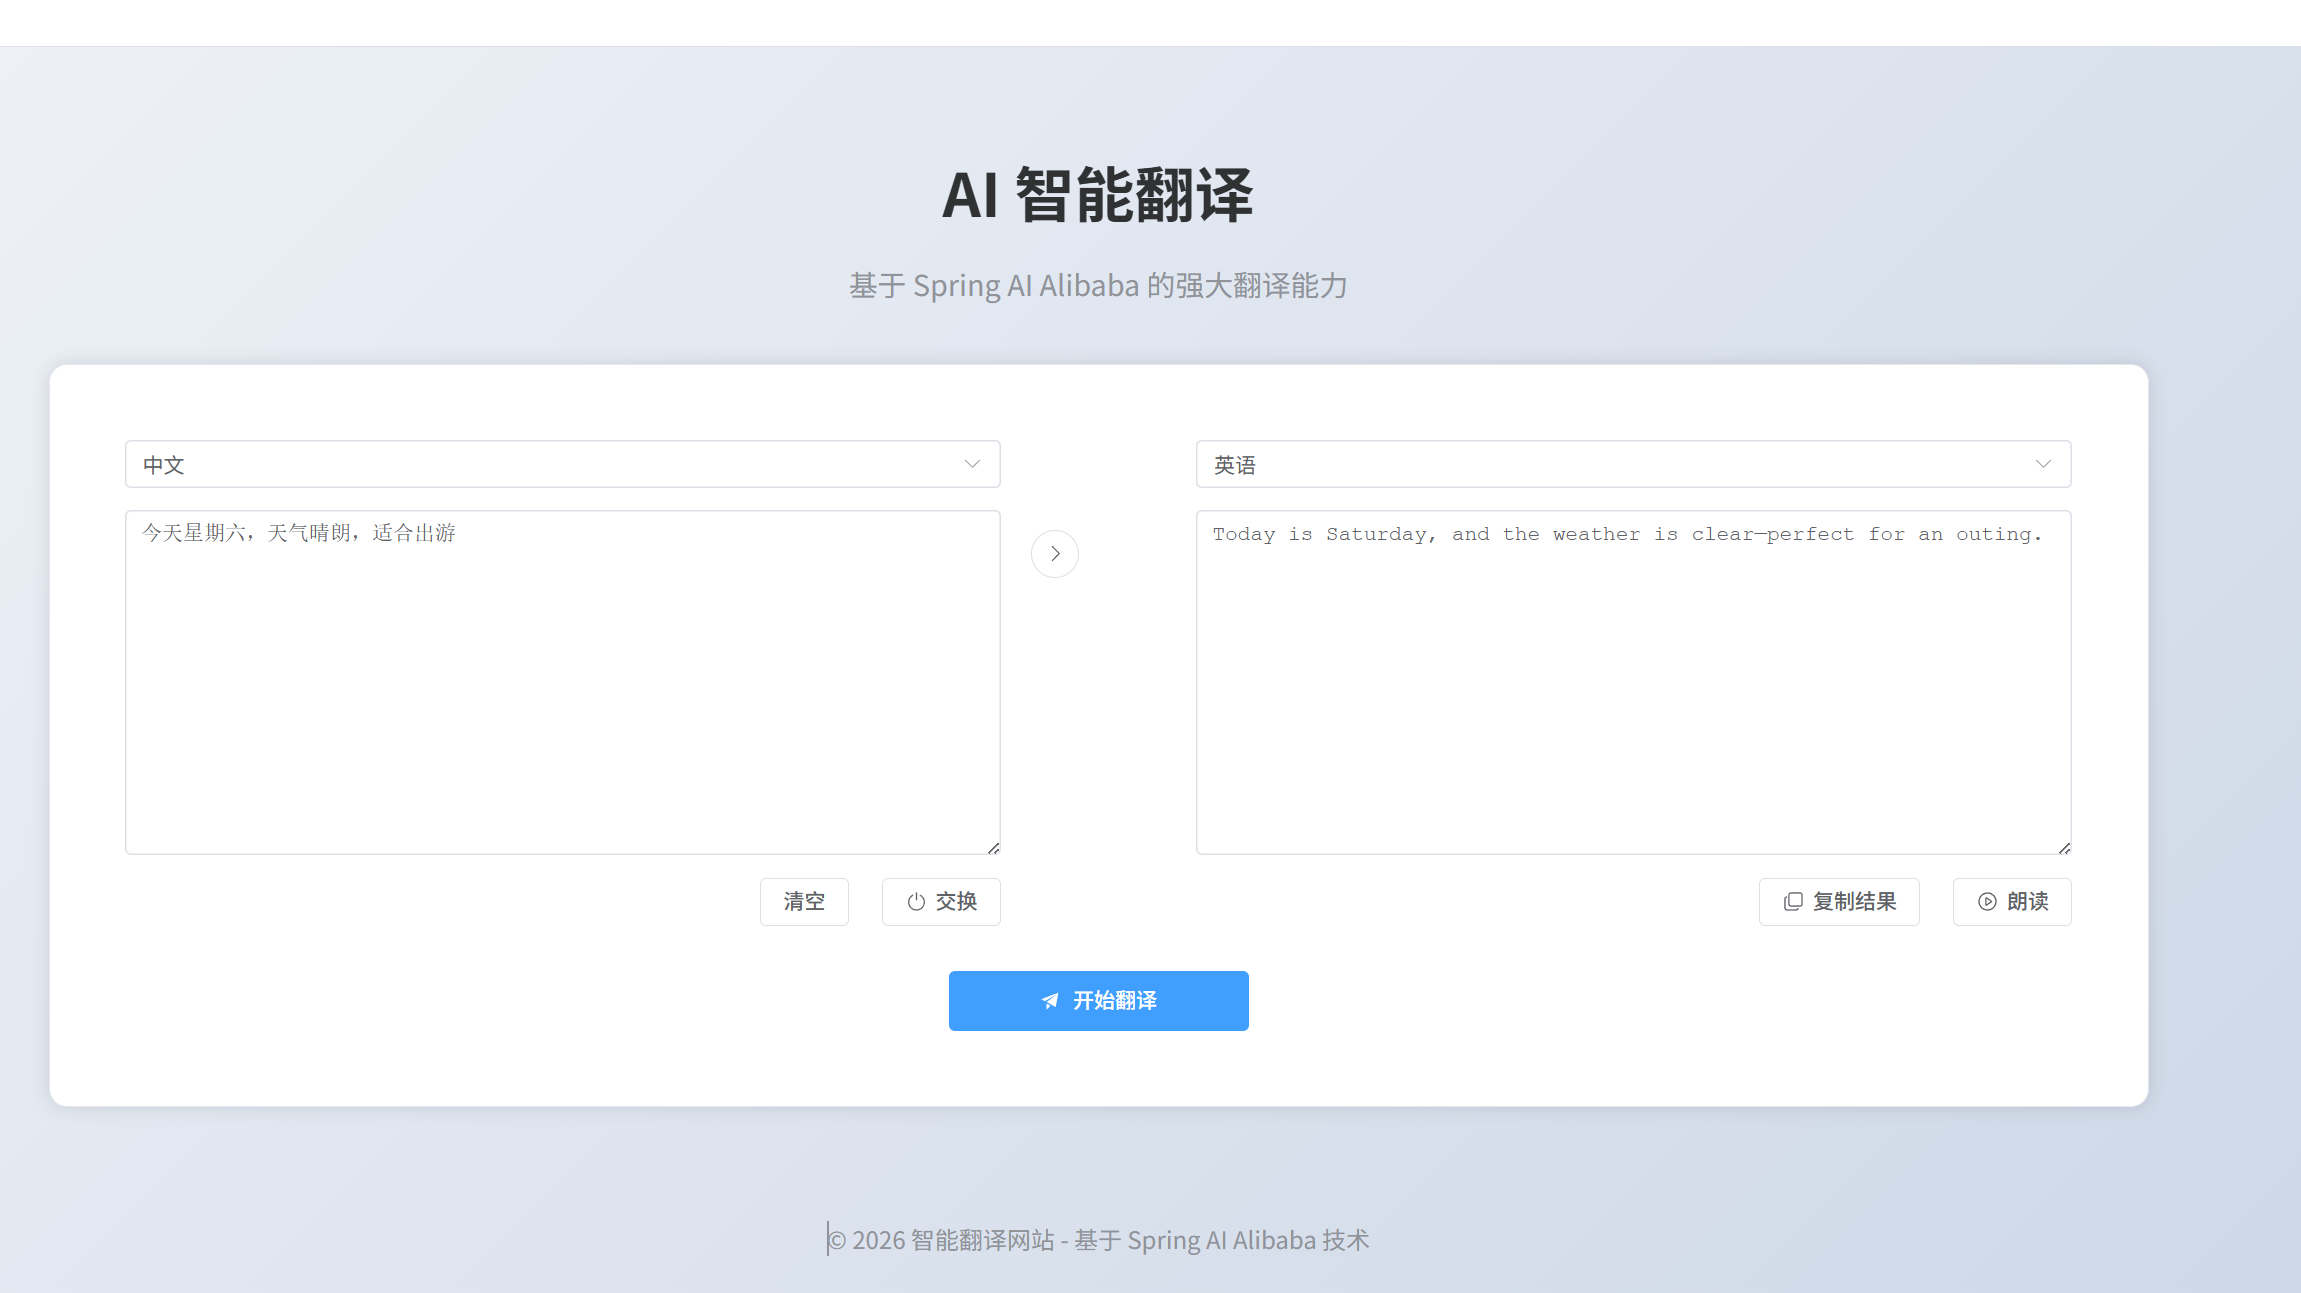
Task: Click the 2026 copyright footer text
Action: pos(1097,1240)
